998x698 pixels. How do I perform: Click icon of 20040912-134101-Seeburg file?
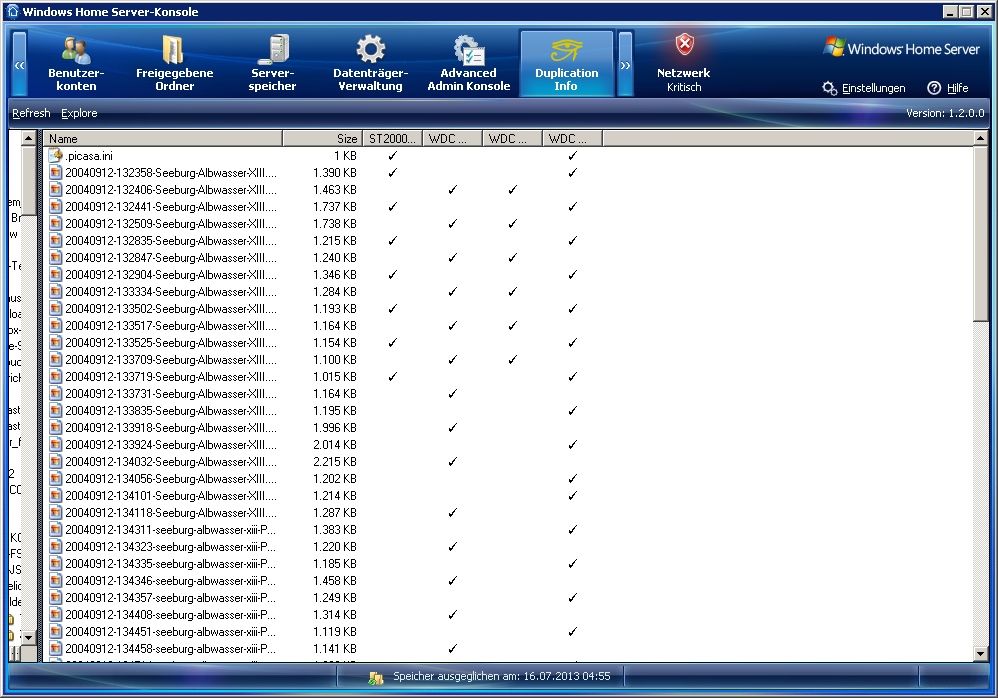(x=55, y=496)
